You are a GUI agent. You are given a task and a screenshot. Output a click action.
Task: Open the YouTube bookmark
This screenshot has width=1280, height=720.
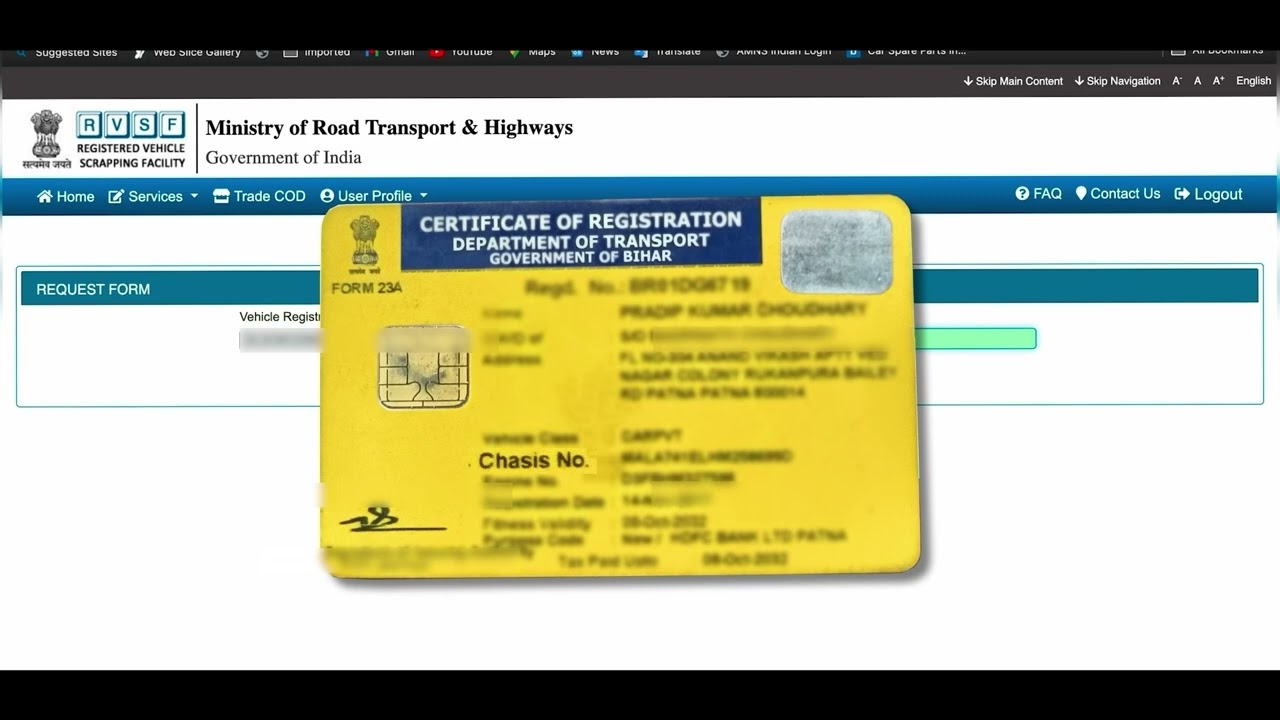pos(461,52)
